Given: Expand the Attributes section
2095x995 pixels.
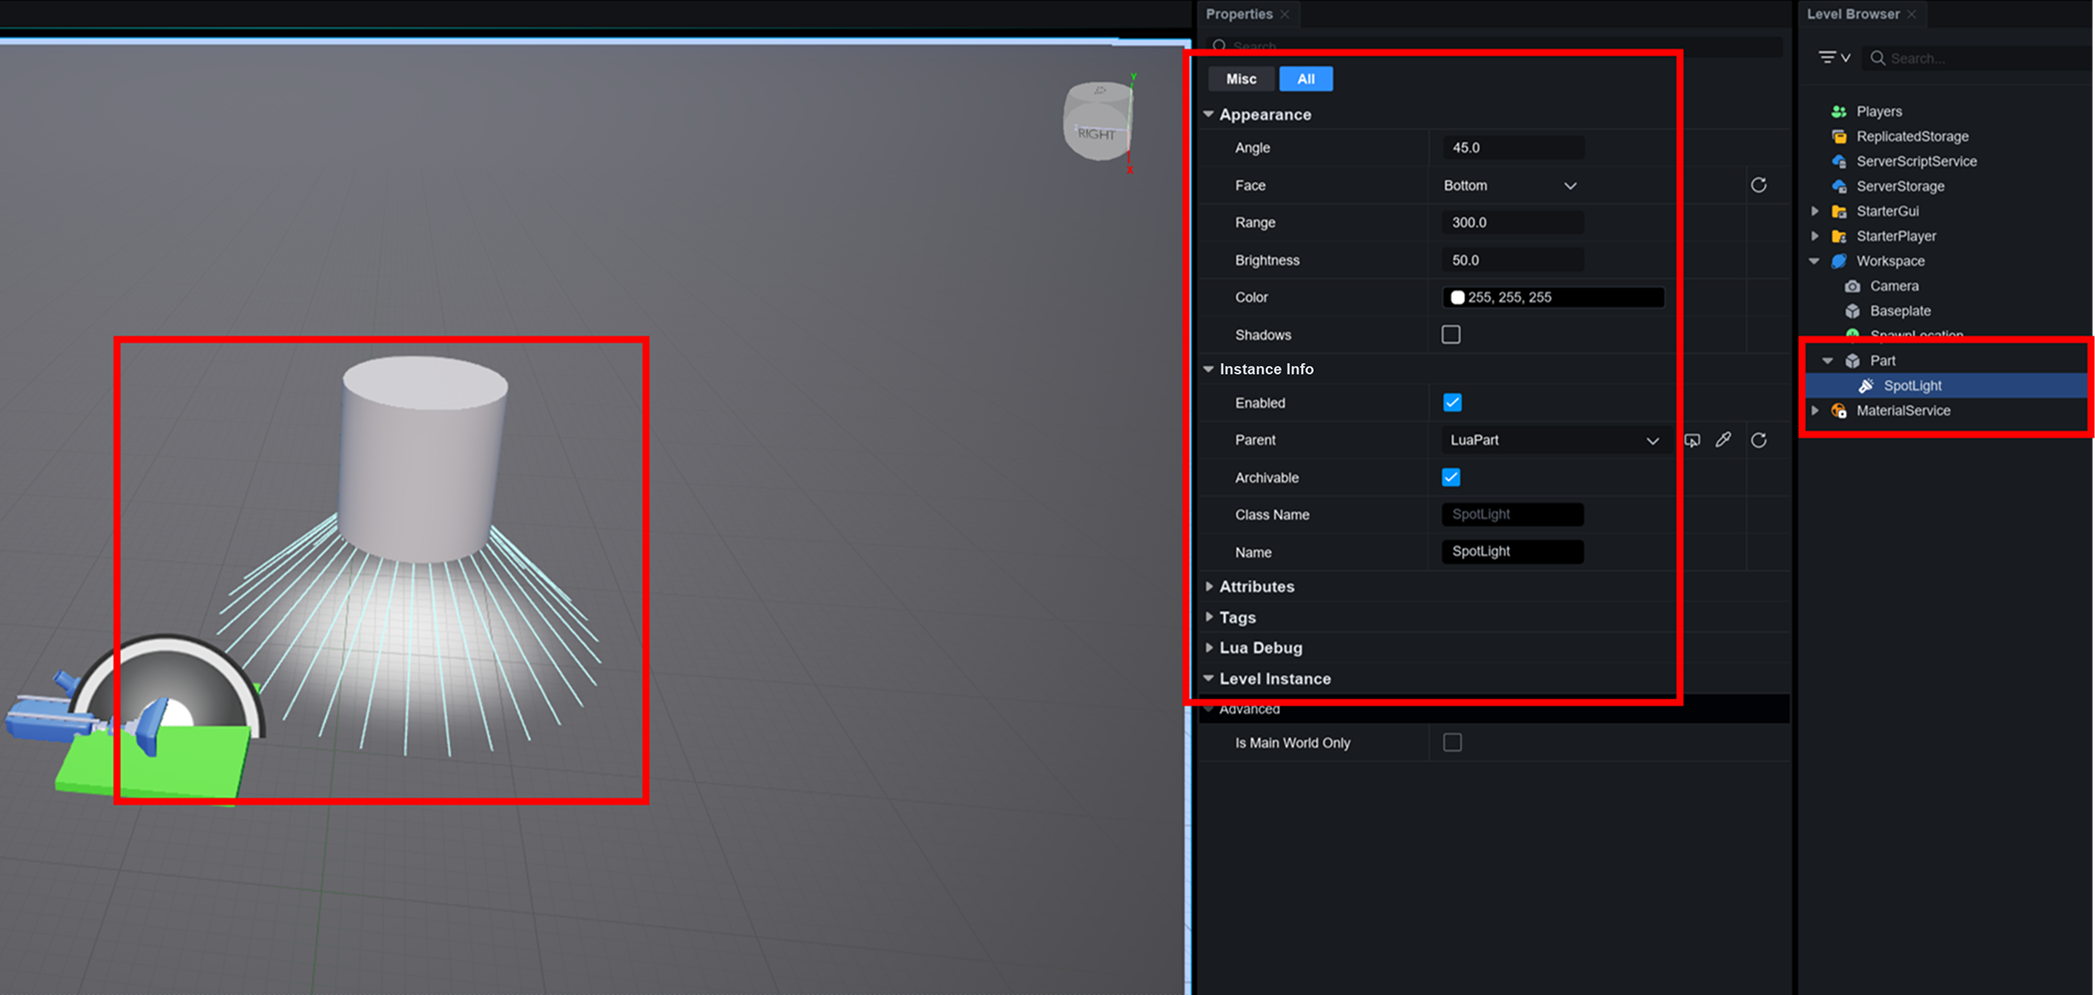Looking at the screenshot, I should click(1256, 587).
